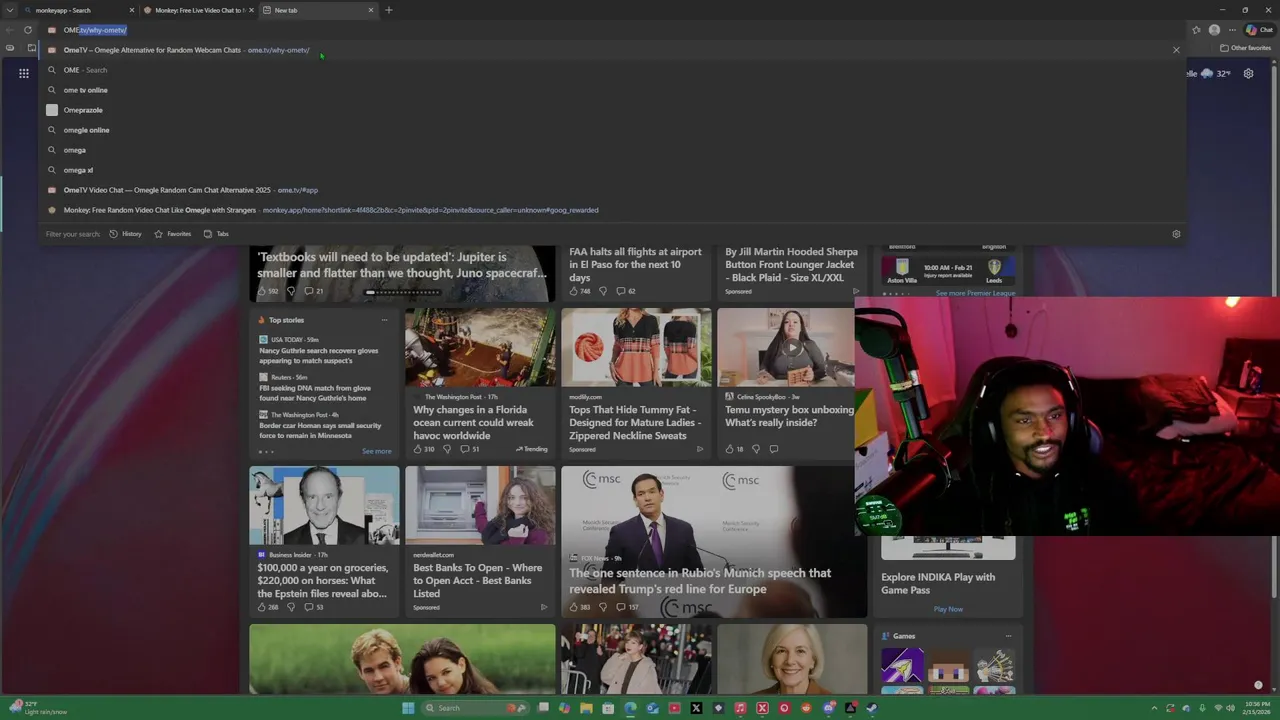The width and height of the screenshot is (1280, 720).
Task: Click the 'Filter your search' field
Action: click(73, 234)
